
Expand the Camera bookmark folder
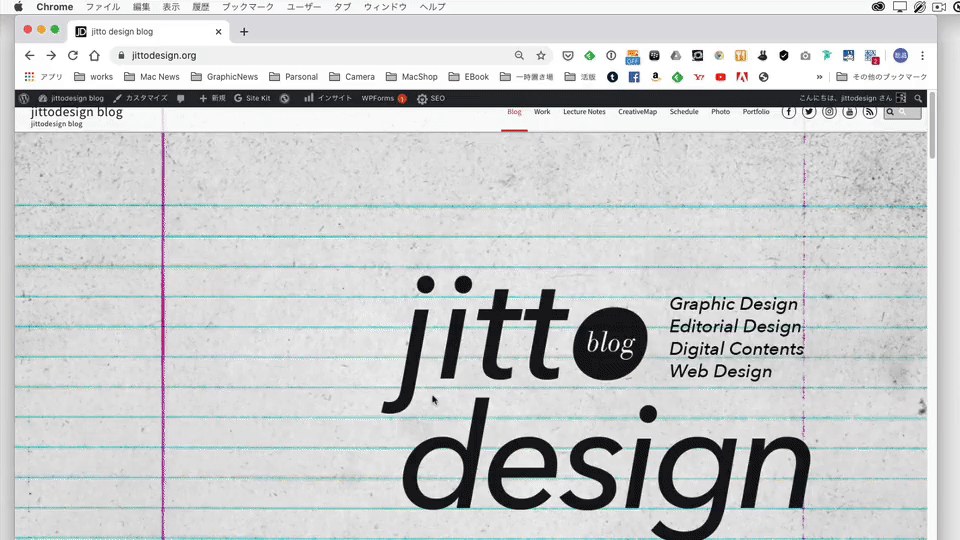point(351,77)
